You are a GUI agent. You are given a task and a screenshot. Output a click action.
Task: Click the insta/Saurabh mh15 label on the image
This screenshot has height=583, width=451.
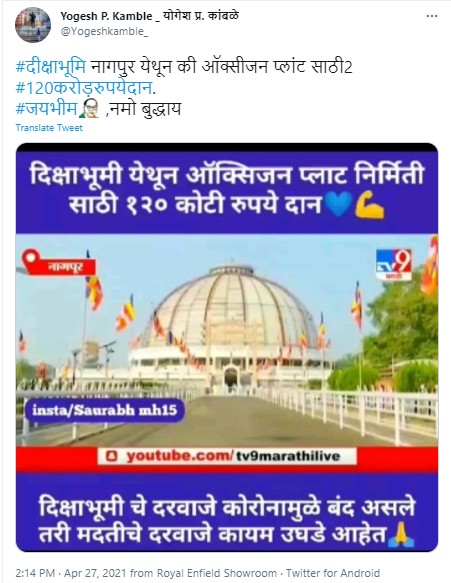[x=104, y=410]
